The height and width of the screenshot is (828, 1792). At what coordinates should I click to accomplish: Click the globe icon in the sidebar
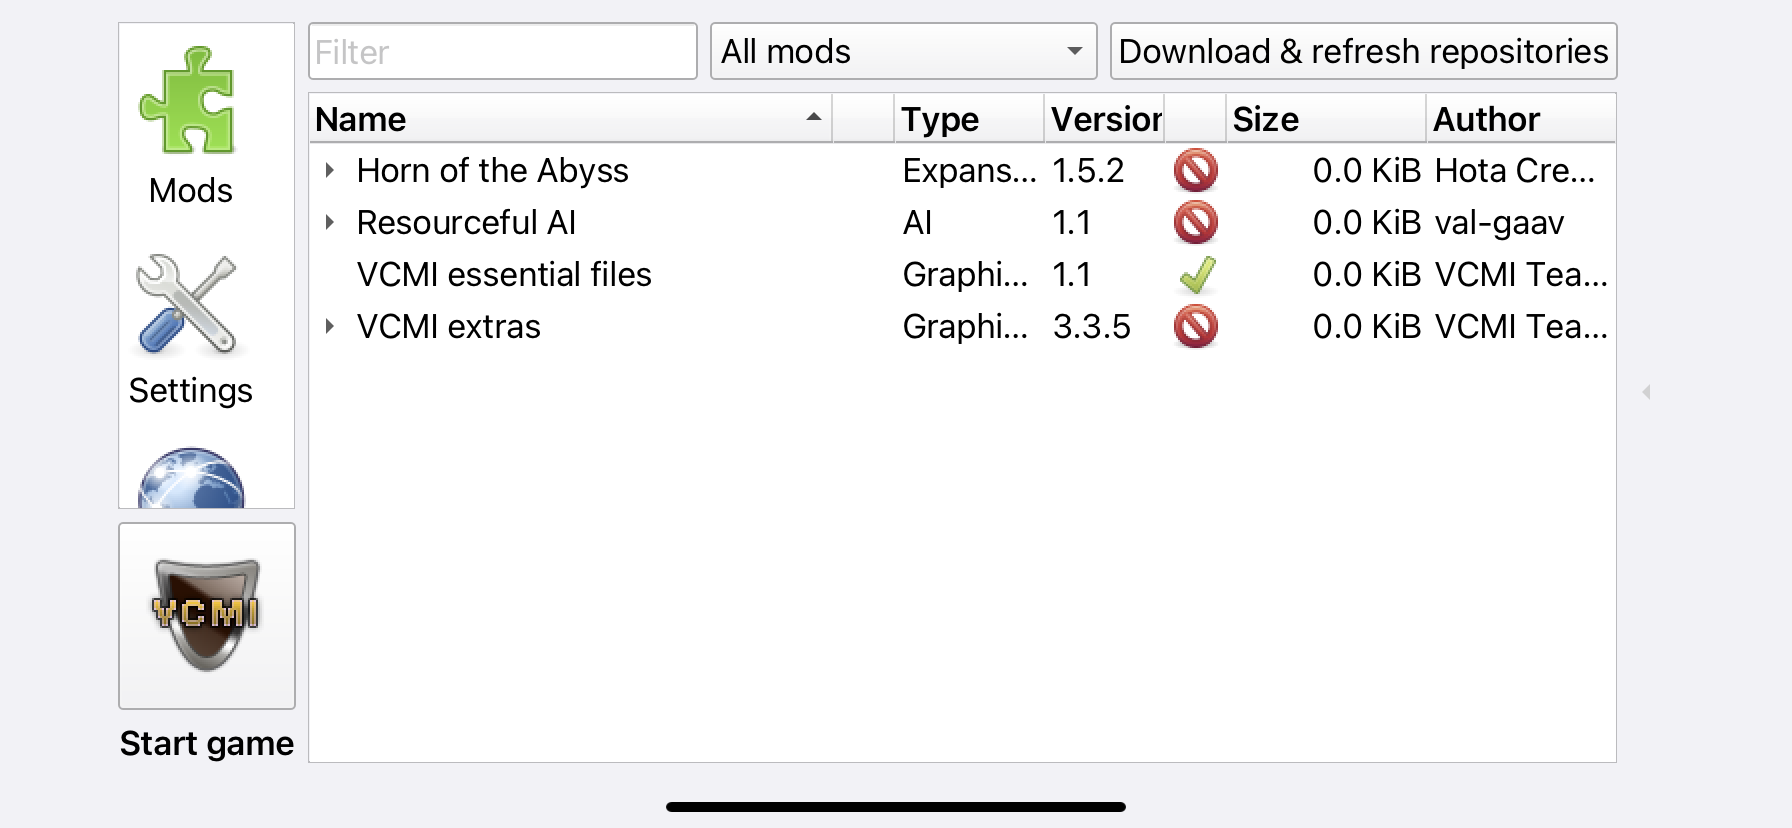point(190,480)
